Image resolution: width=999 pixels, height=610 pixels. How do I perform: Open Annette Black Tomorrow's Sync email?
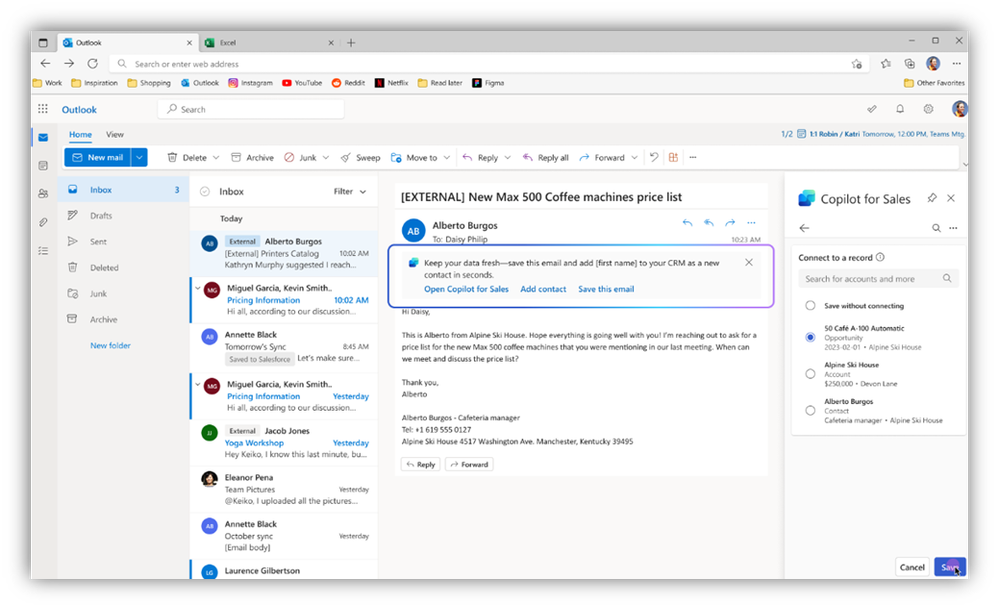[284, 346]
